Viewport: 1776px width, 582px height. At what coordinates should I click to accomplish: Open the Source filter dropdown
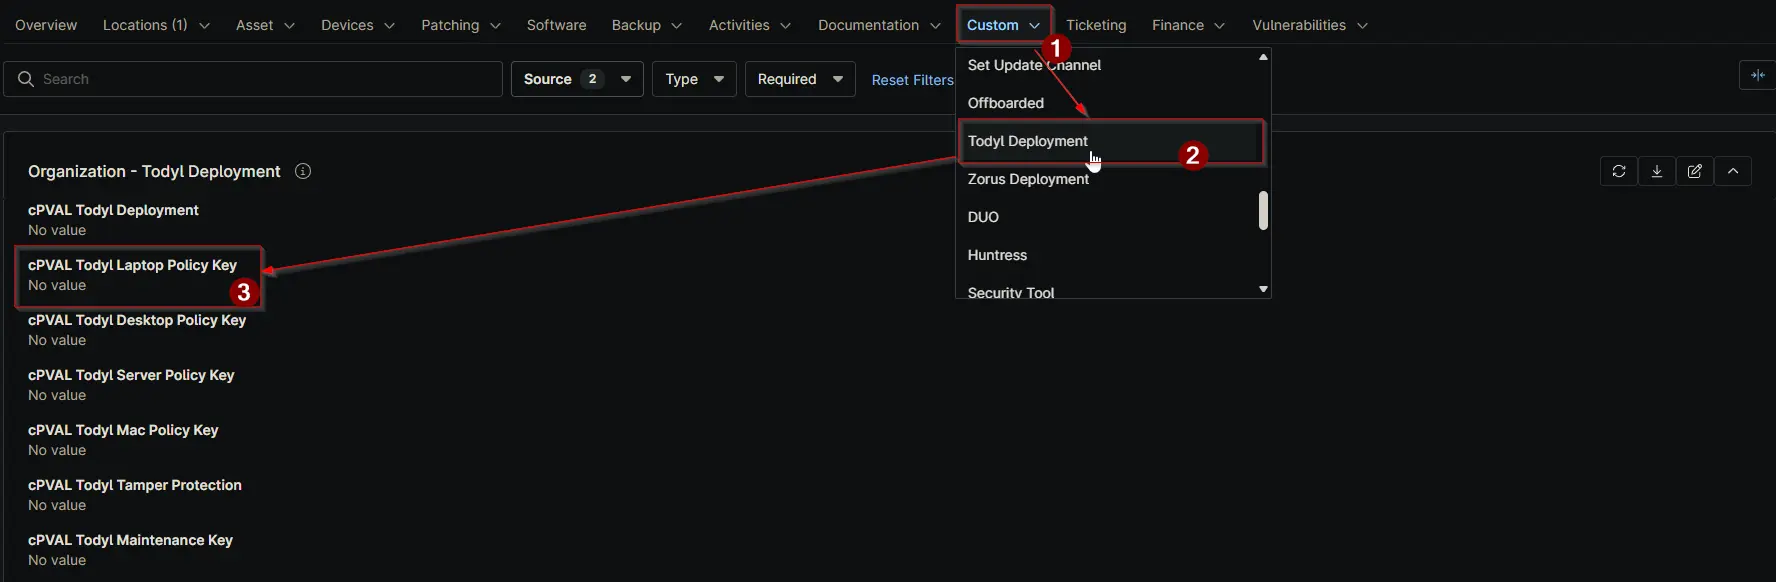pyautogui.click(x=577, y=79)
